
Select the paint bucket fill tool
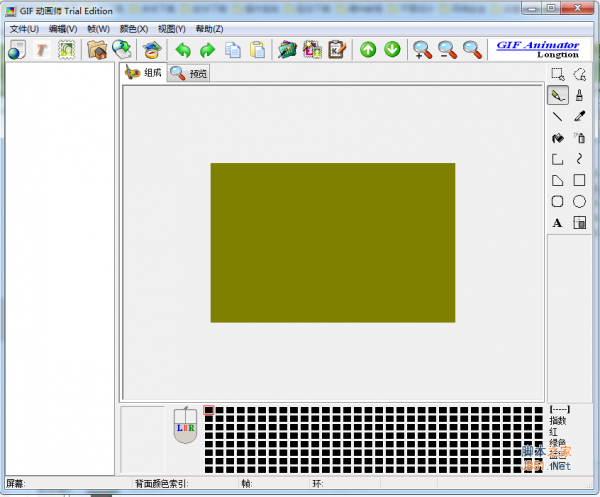(558, 138)
